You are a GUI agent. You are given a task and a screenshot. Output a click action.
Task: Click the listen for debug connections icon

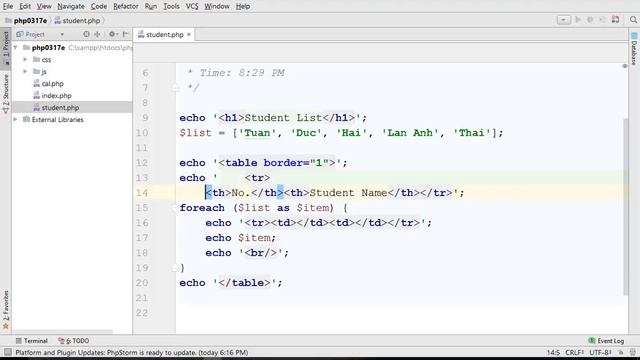(616, 20)
